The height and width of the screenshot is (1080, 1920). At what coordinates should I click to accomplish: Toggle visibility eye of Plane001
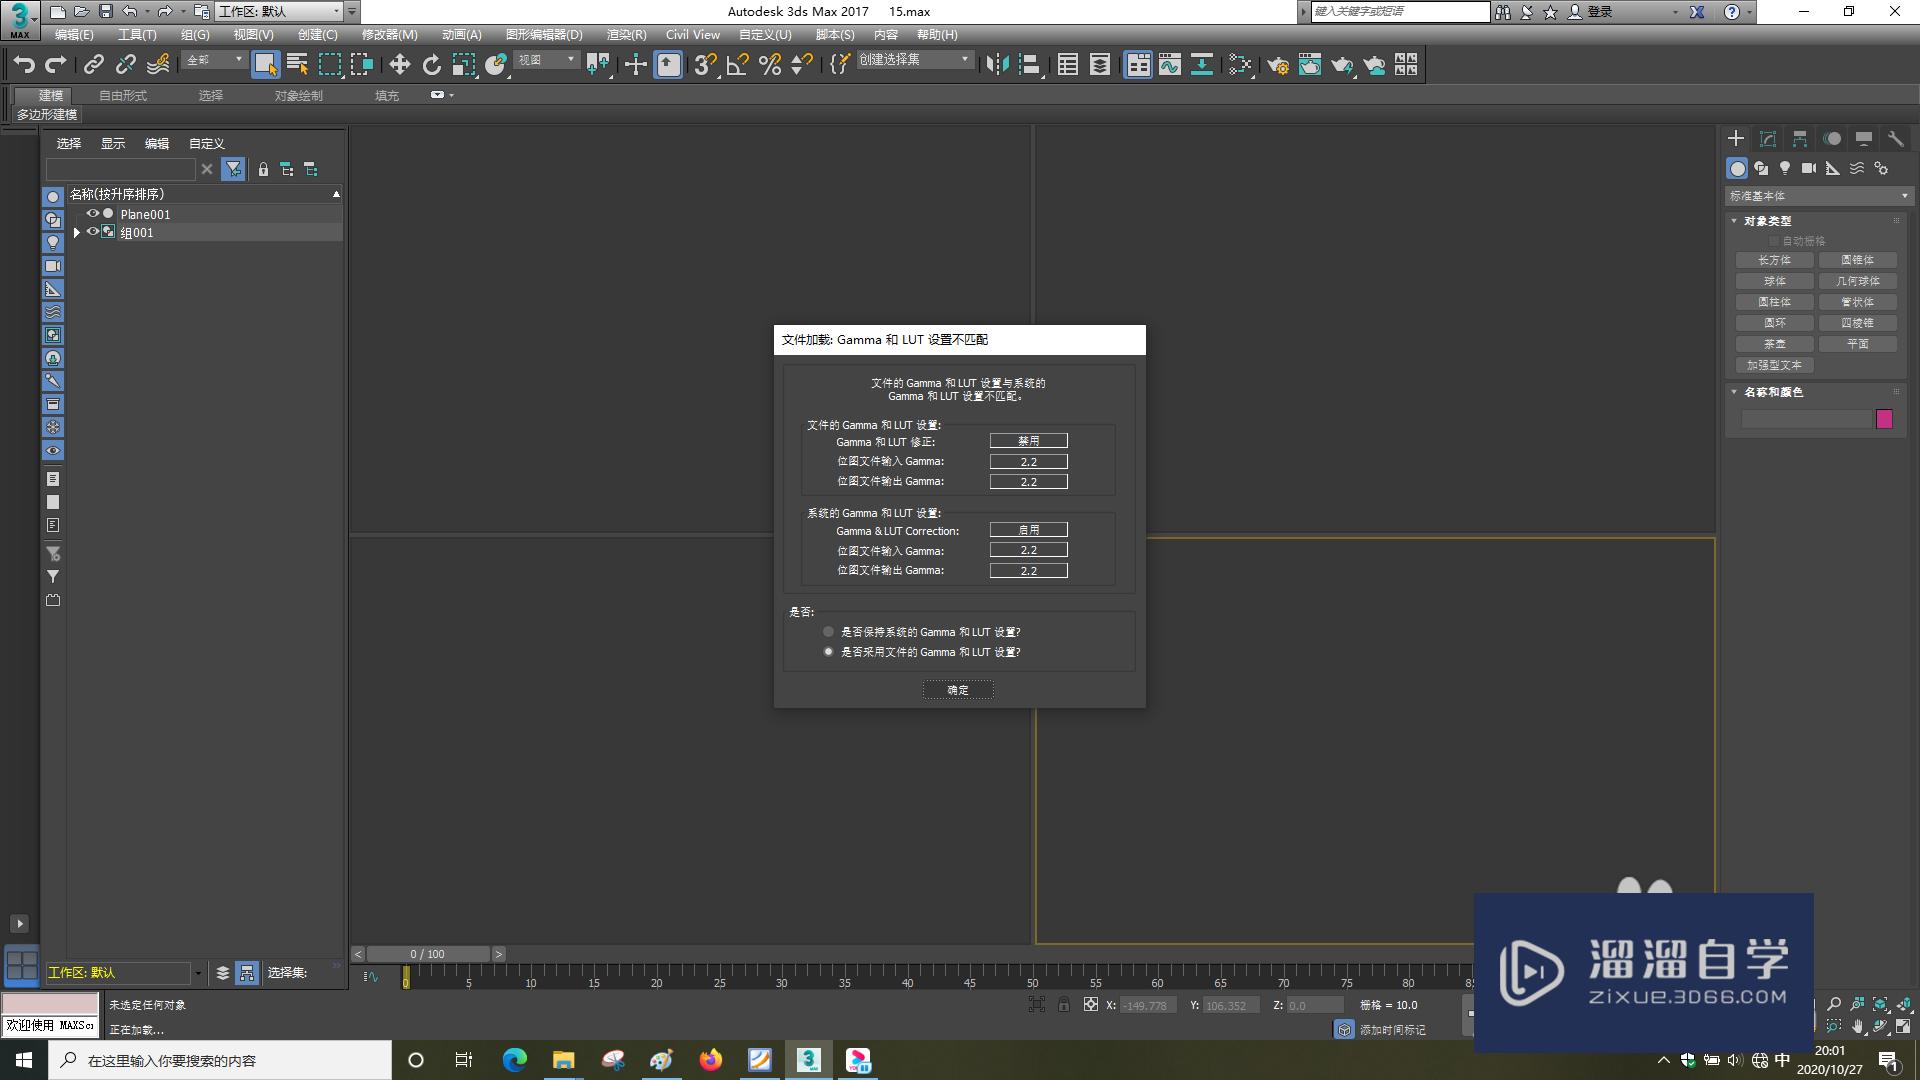click(x=92, y=214)
